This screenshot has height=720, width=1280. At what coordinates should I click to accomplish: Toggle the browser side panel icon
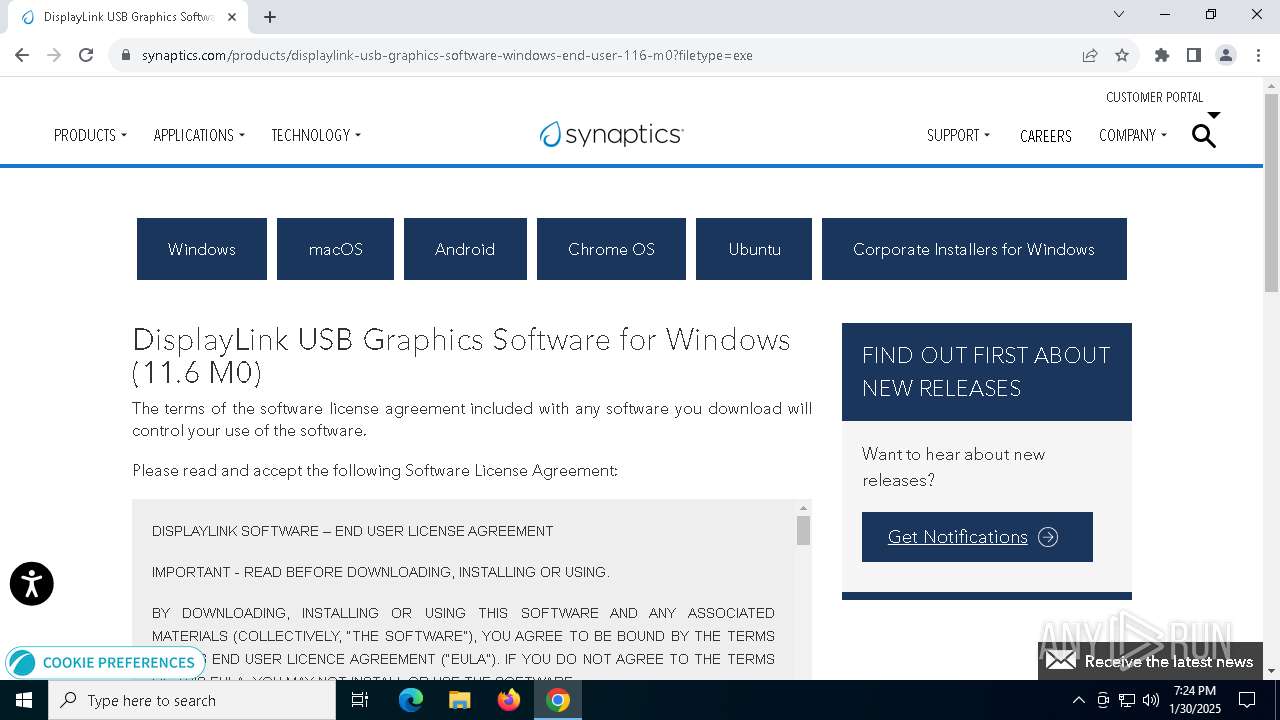click(1194, 55)
